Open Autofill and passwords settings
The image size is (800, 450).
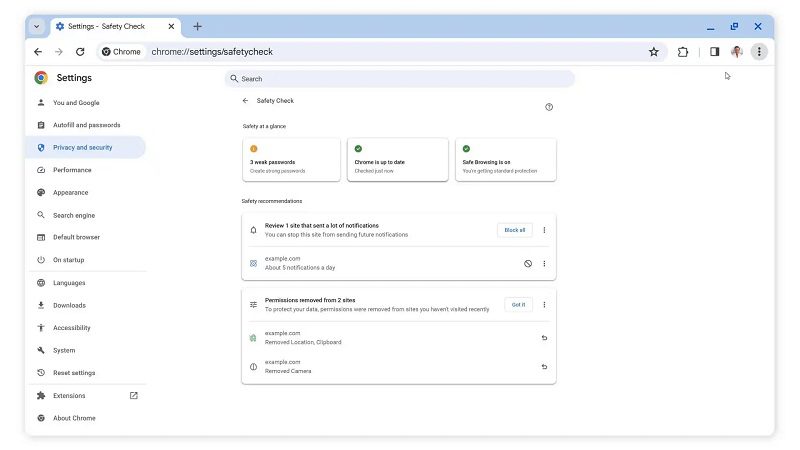tap(87, 125)
